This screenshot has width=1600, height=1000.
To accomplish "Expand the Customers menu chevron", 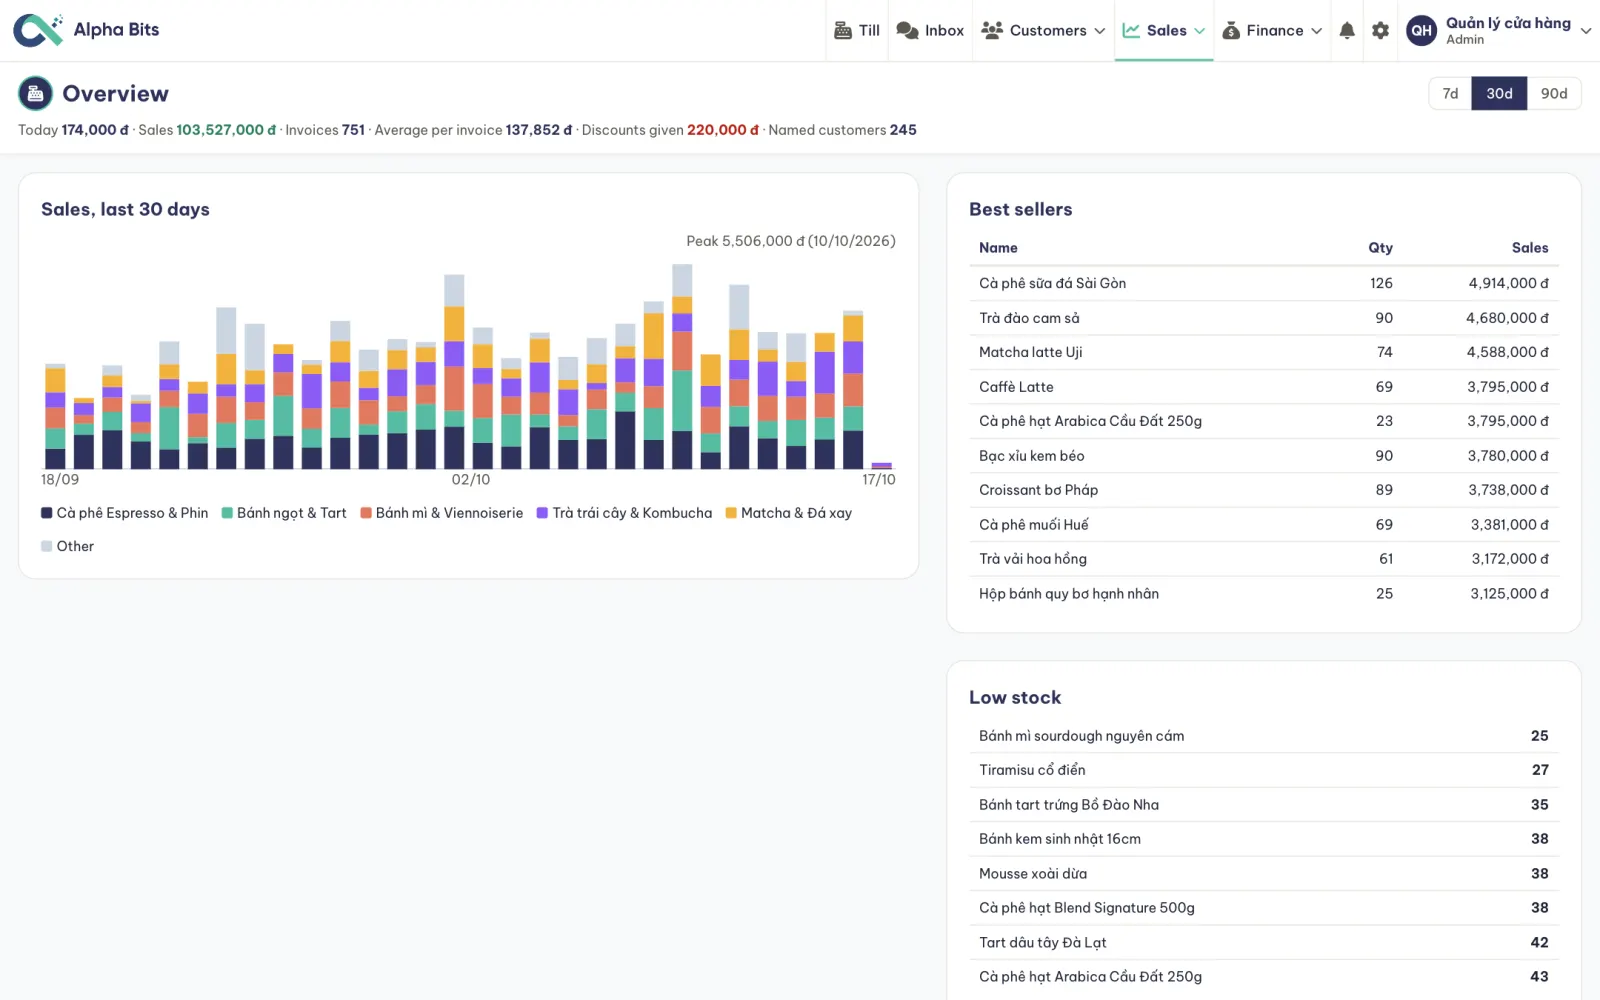I will [1099, 31].
